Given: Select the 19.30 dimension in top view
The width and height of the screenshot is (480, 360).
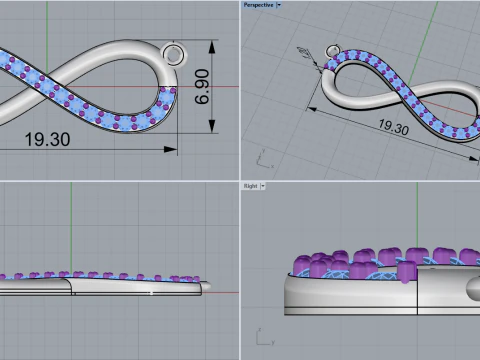Looking at the screenshot, I should point(47,139).
